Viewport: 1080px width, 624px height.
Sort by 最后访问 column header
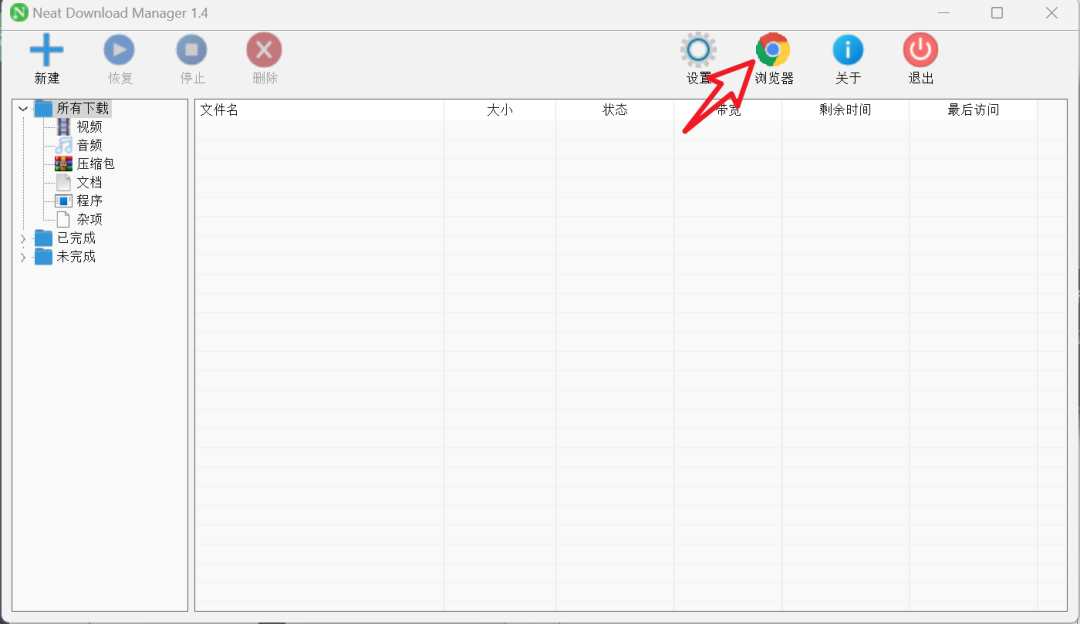tap(973, 110)
